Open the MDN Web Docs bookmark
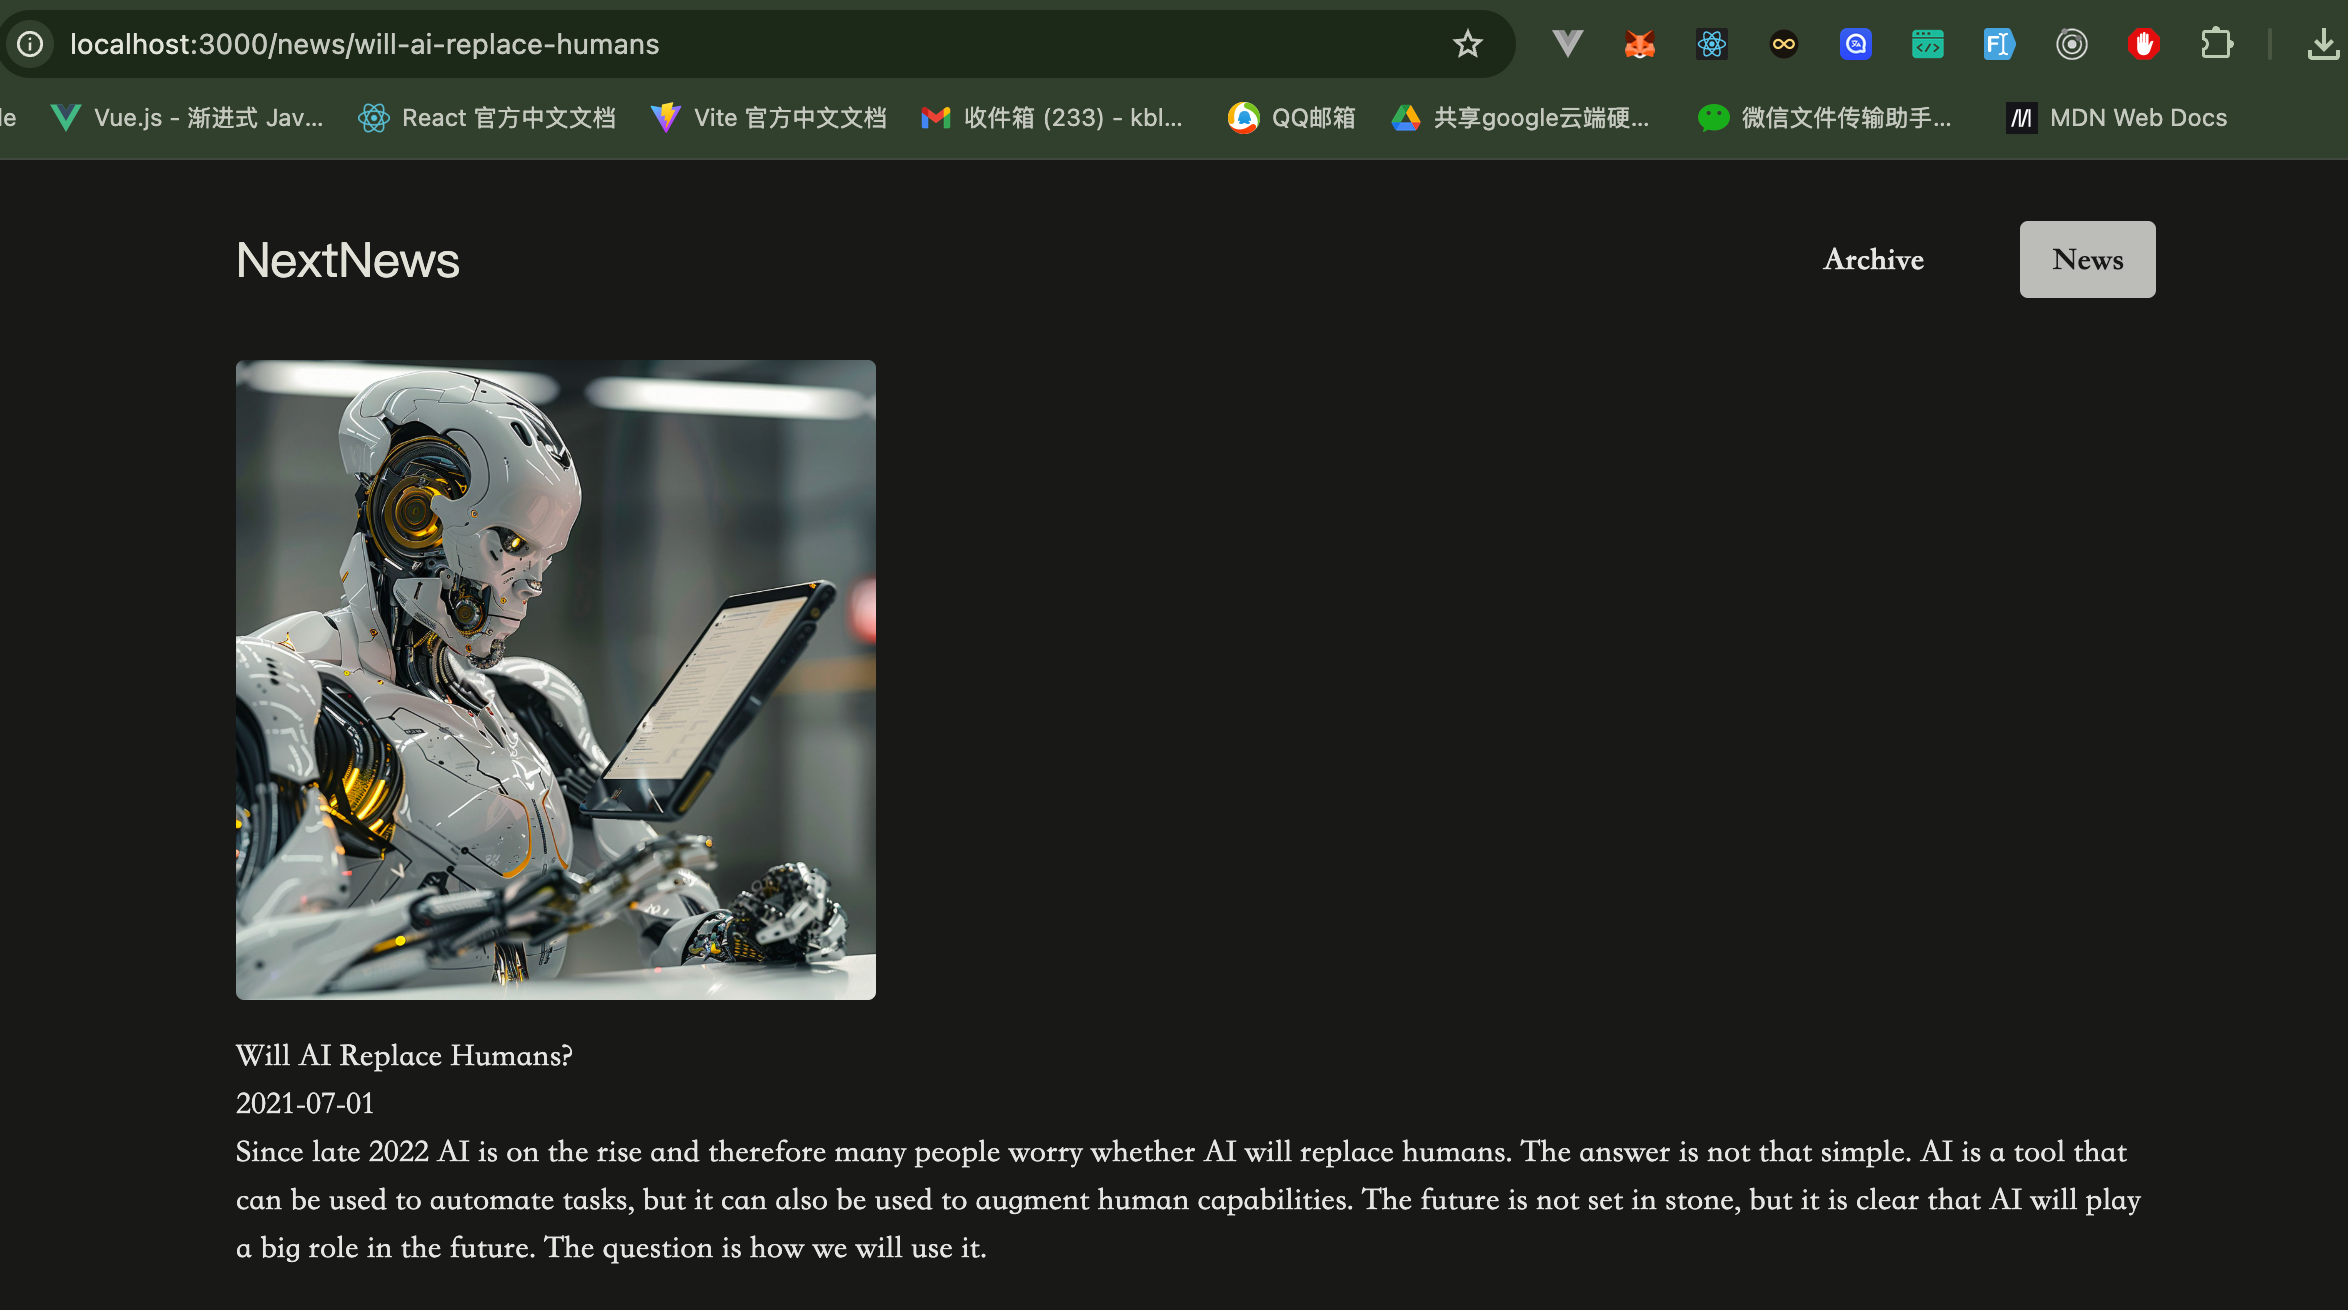Screen dimensions: 2348x1310 click(2117, 118)
